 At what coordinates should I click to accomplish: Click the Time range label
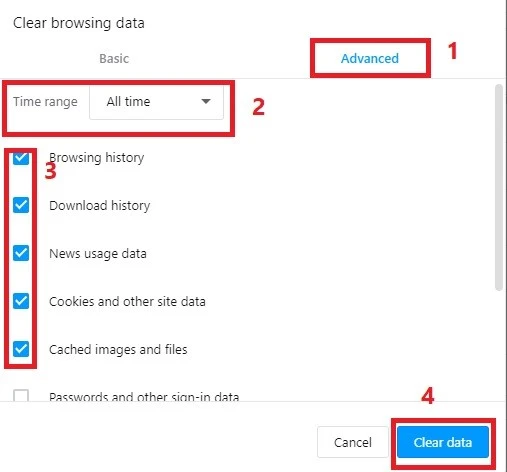coord(45,102)
